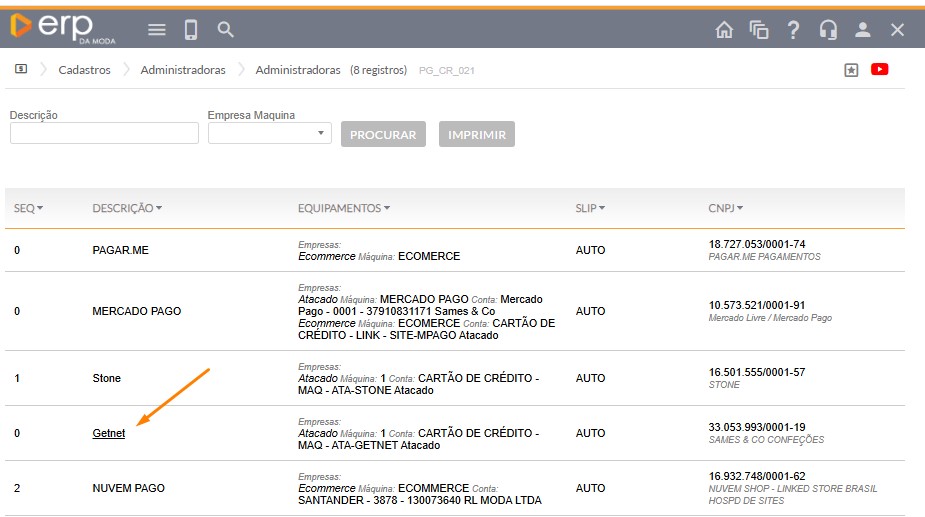This screenshot has height=517, width=925.
Task: Open the user profile icon
Action: tap(862, 30)
